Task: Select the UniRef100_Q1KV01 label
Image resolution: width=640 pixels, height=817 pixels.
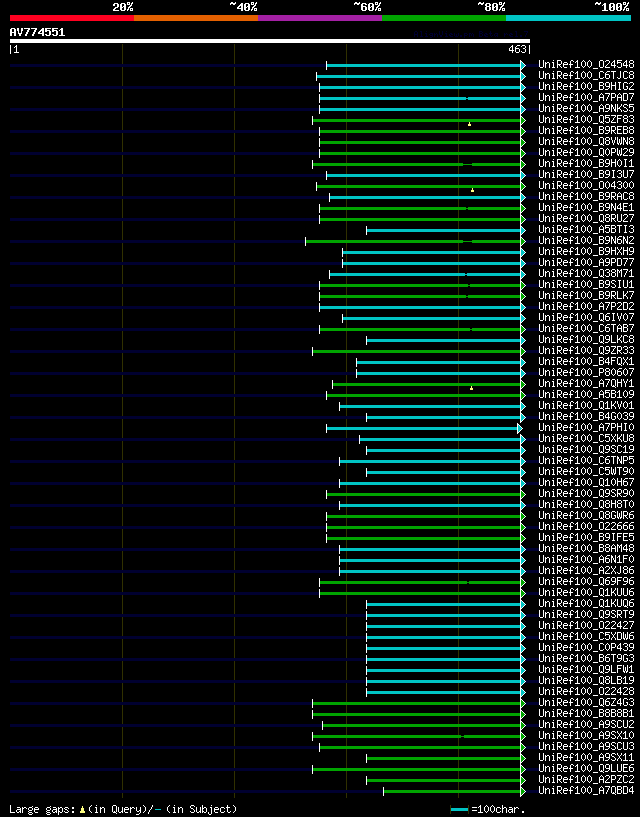Action: click(586, 405)
